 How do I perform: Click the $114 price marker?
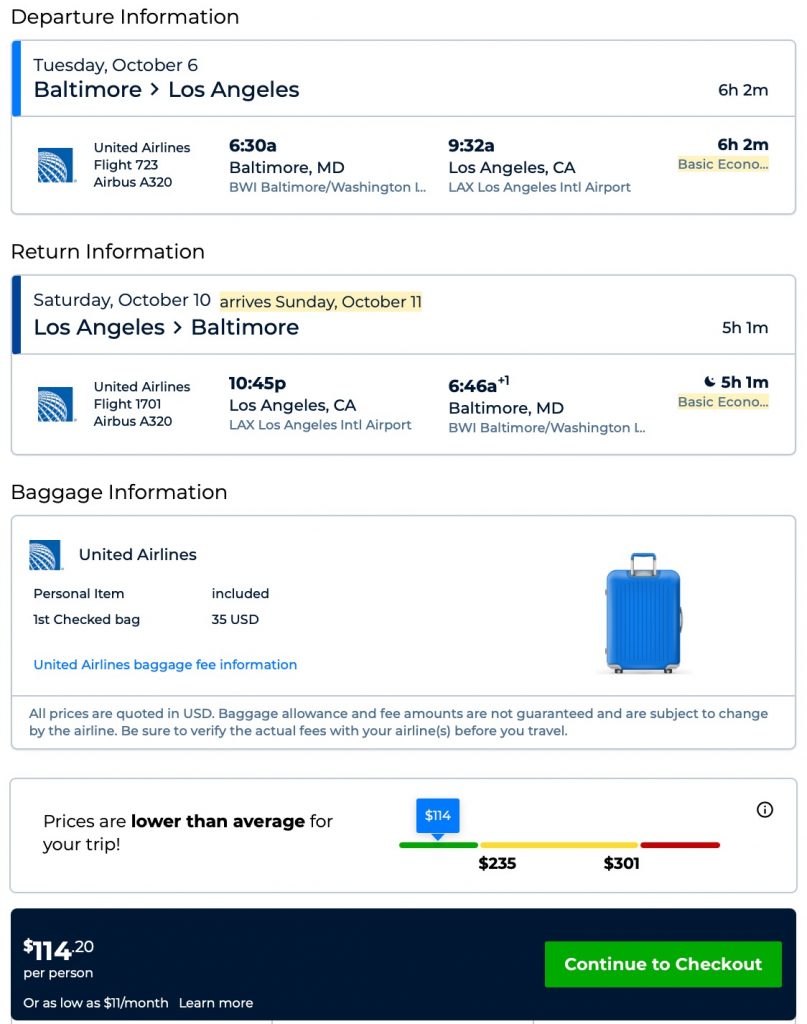tap(438, 815)
